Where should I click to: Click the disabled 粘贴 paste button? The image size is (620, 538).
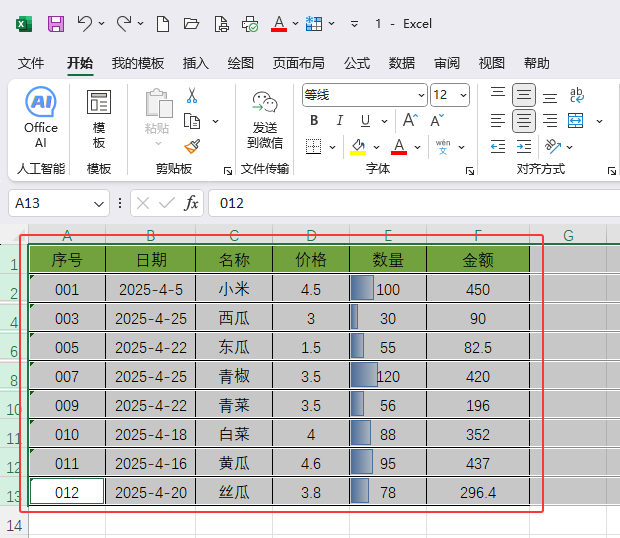[x=159, y=117]
